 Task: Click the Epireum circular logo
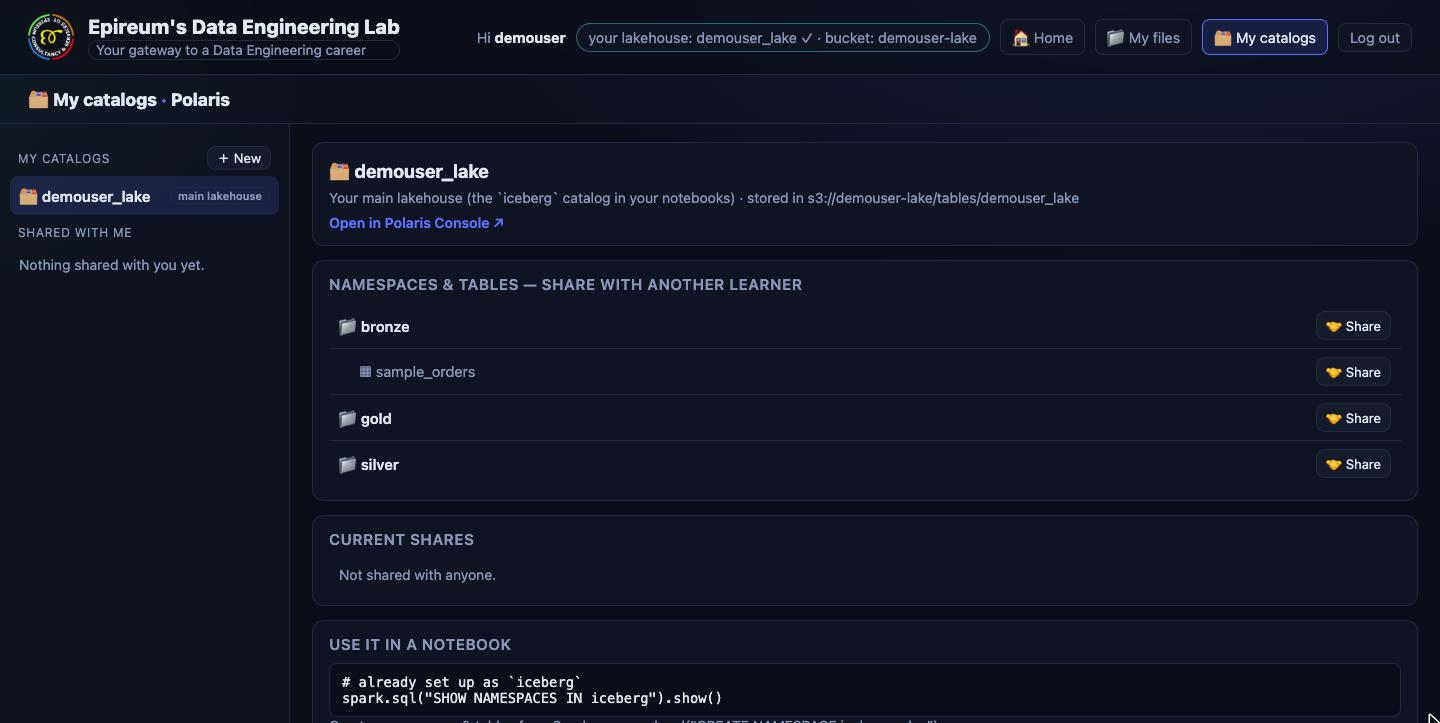51,38
